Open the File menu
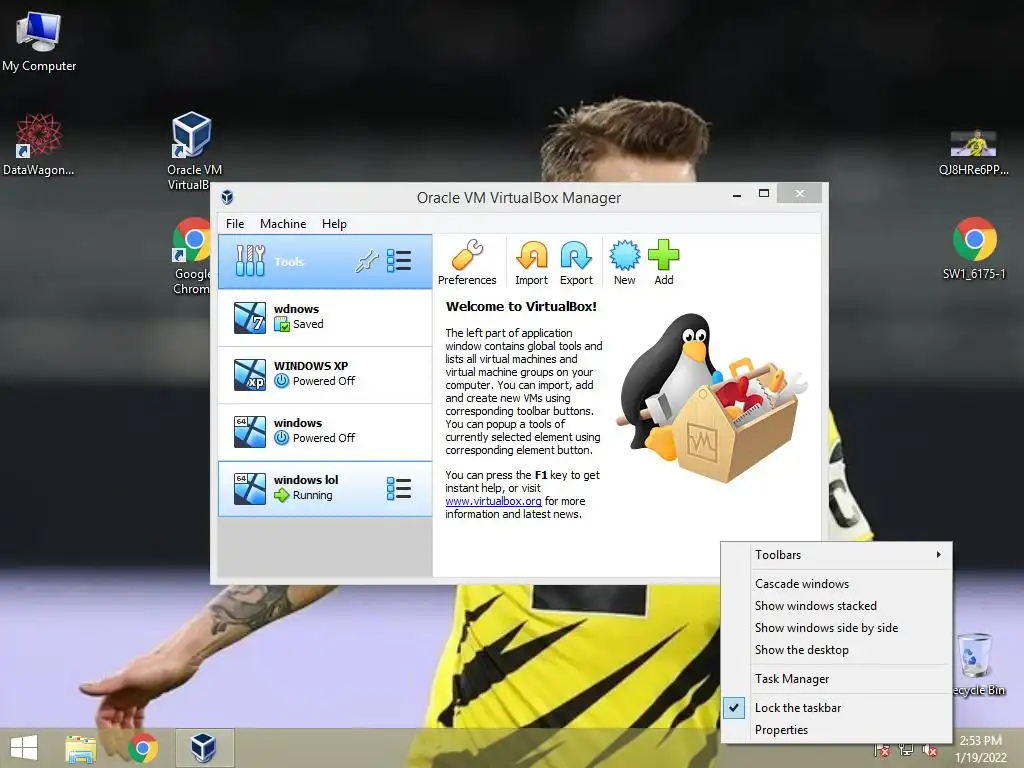Screen dimensions: 1024x768 click(x=235, y=223)
